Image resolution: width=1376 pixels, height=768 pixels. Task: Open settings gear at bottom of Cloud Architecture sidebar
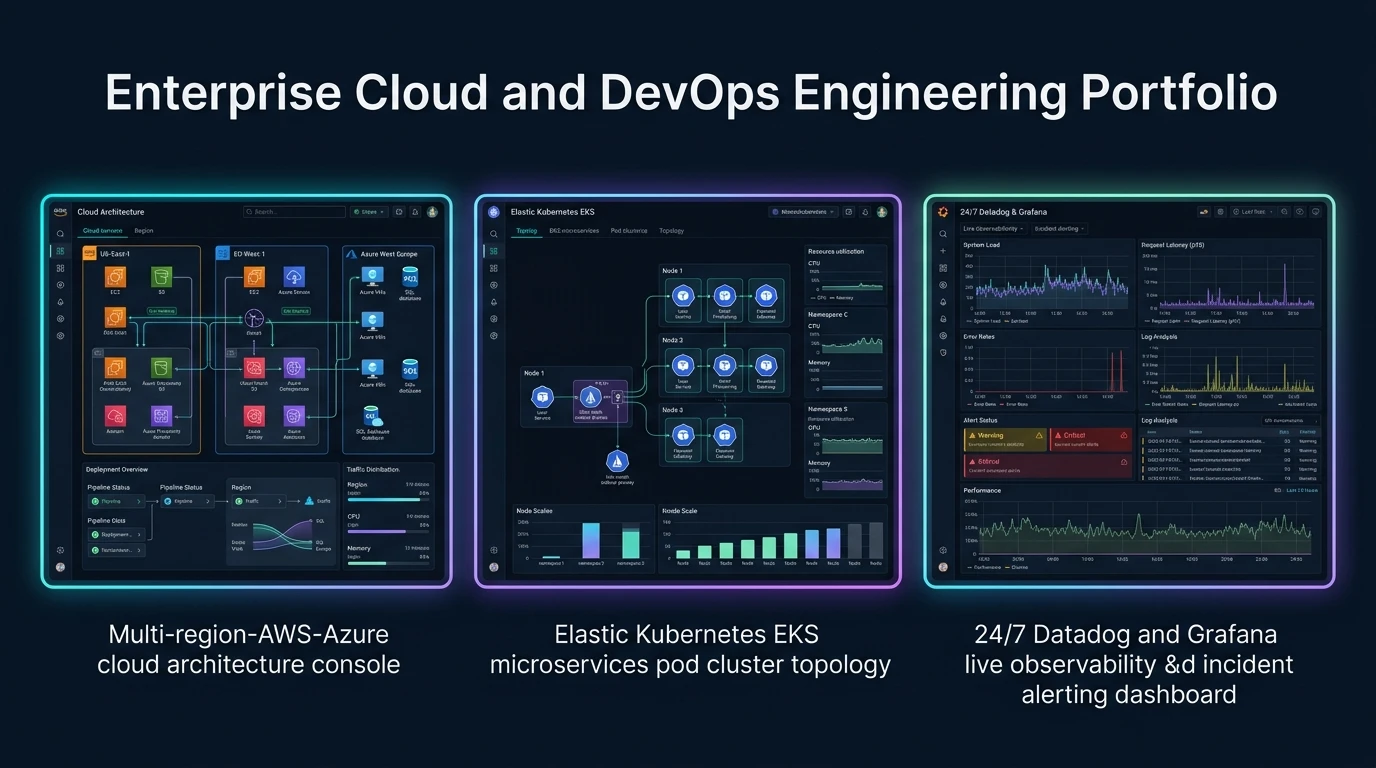click(x=60, y=550)
